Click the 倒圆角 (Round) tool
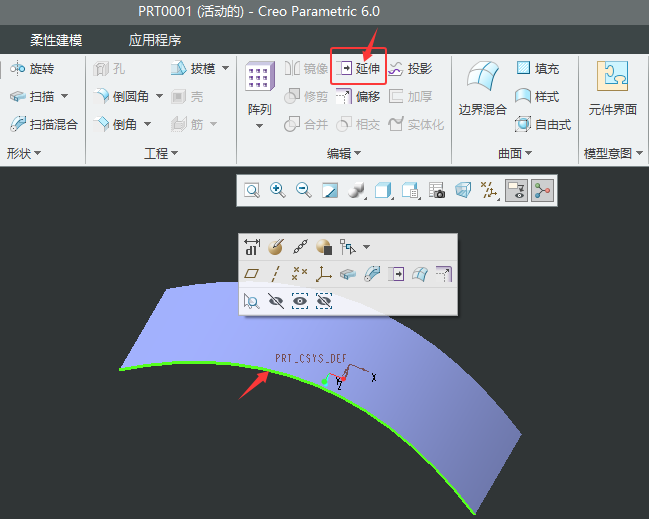The image size is (649, 519). pyautogui.click(x=121, y=96)
